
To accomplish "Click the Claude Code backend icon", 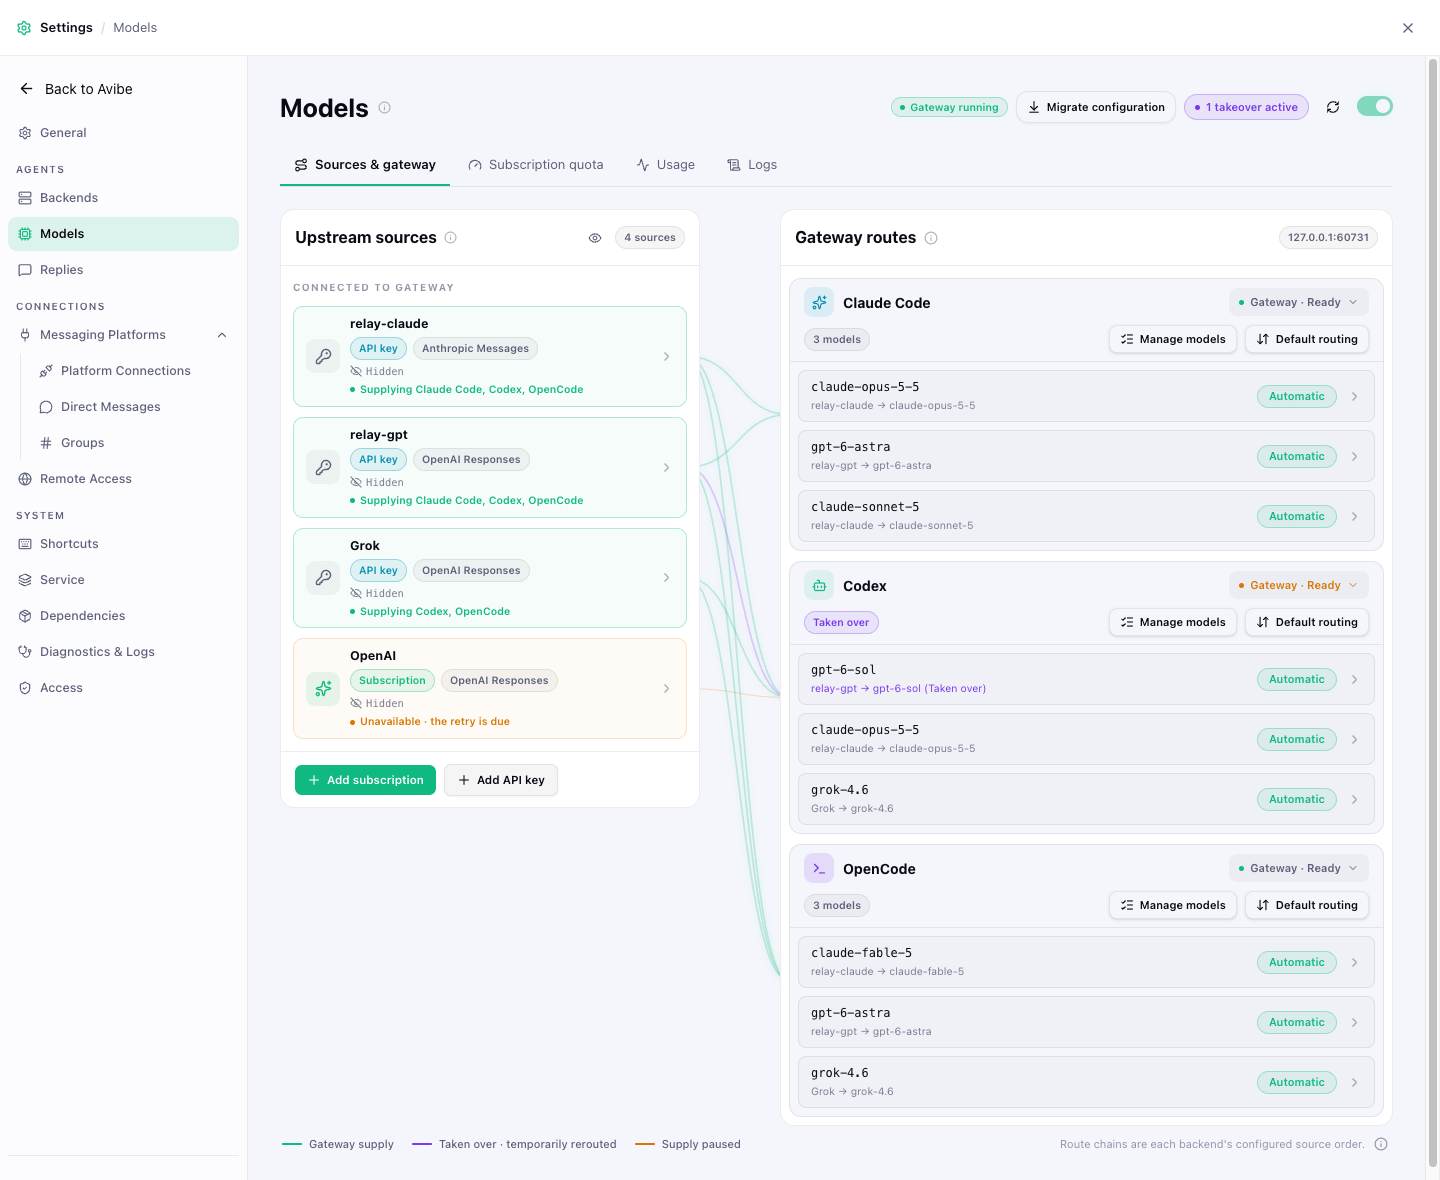I will (x=819, y=303).
